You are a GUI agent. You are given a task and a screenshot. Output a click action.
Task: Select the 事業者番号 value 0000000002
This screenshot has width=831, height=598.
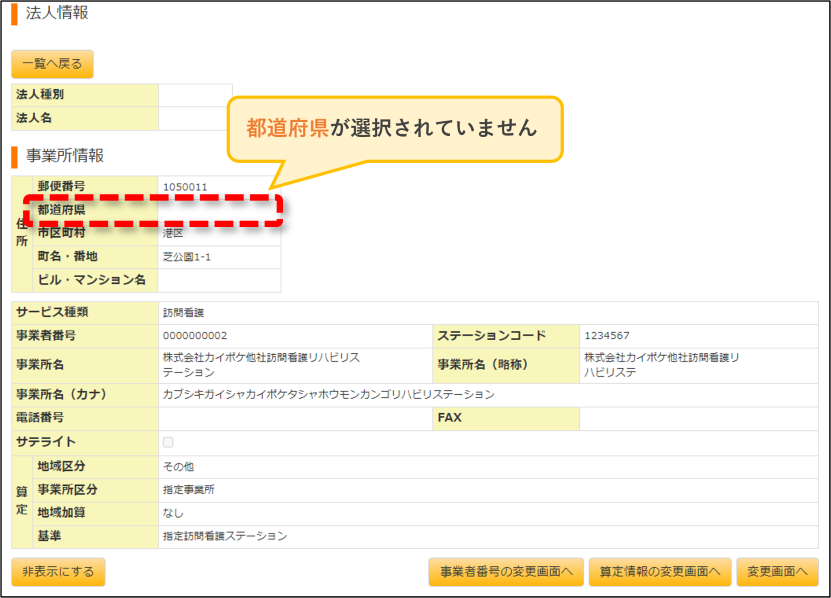tap(195, 336)
